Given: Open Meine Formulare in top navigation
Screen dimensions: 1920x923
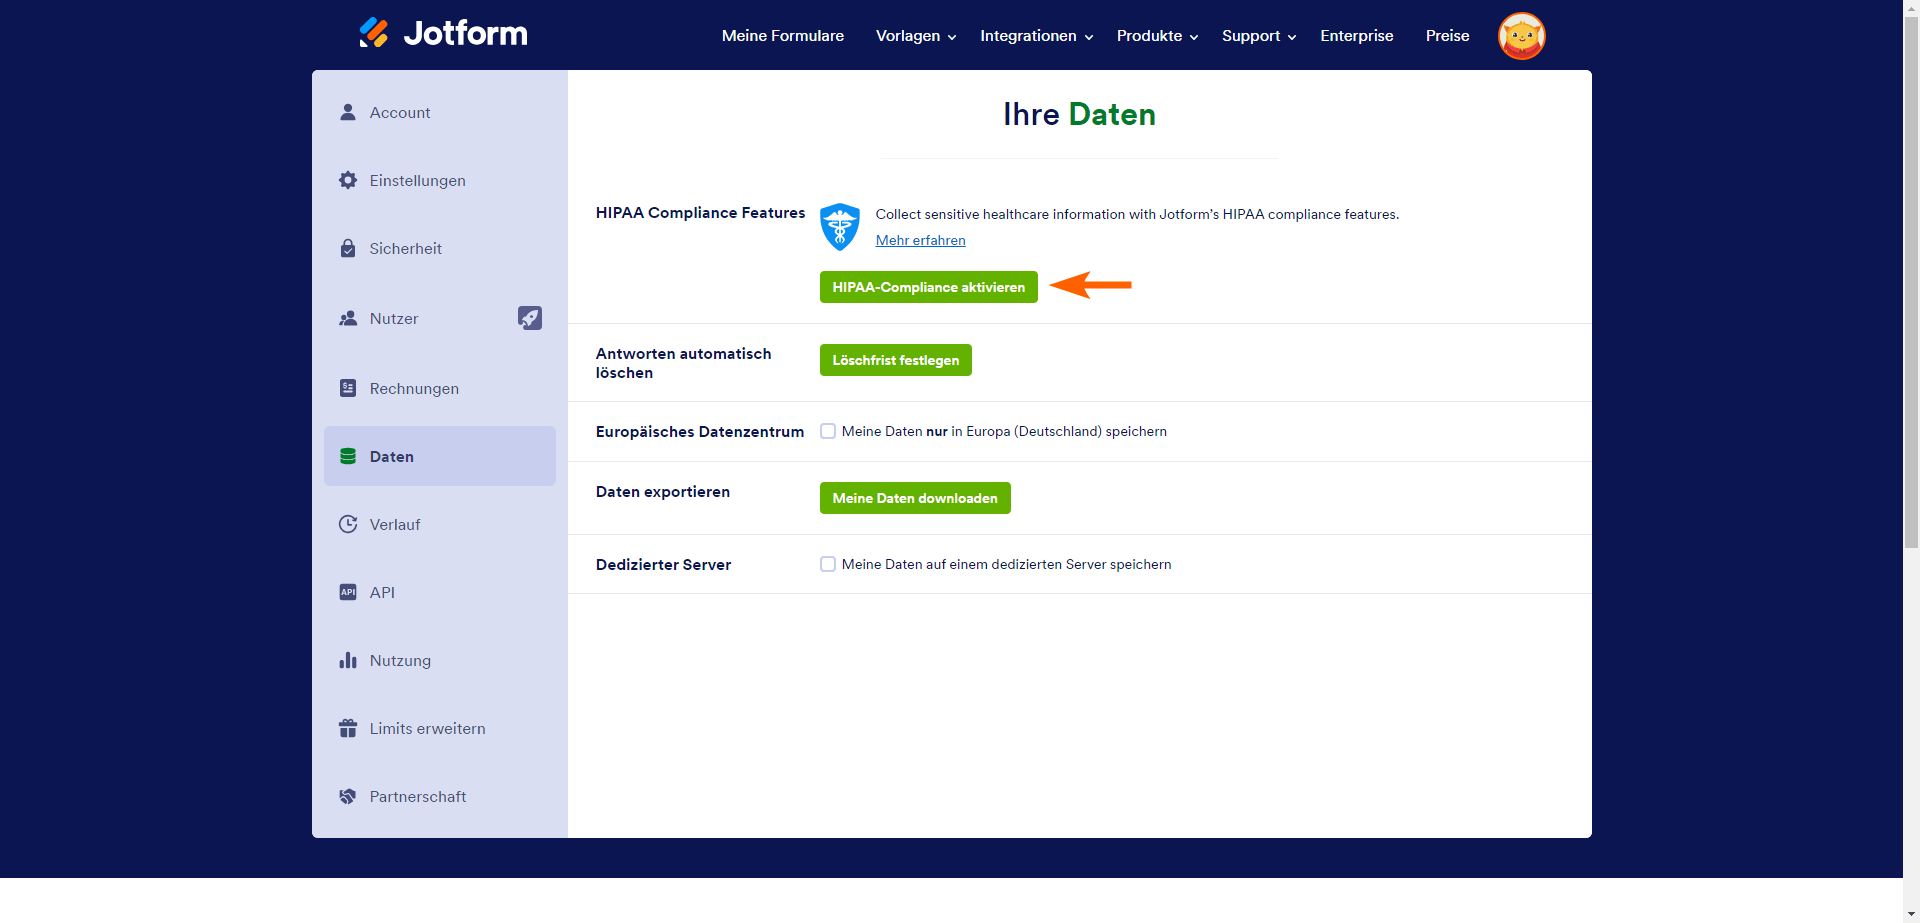Looking at the screenshot, I should [783, 36].
